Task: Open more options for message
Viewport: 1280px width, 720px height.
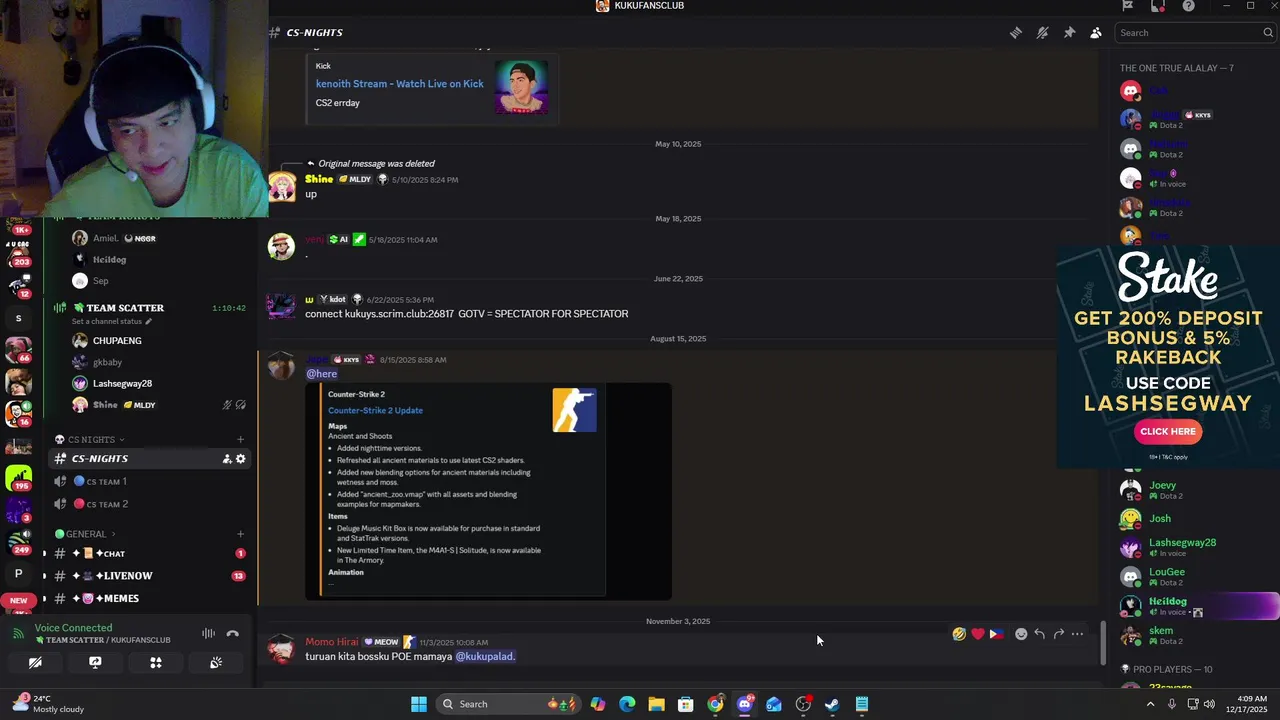Action: click(x=1077, y=634)
